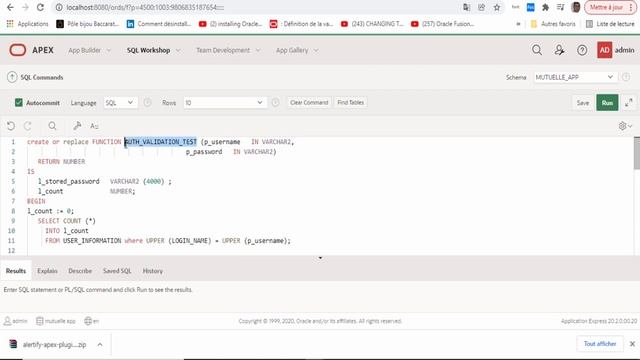Viewport: 640px width, 360px height.
Task: Open the Help question mark icon
Action: click(582, 50)
